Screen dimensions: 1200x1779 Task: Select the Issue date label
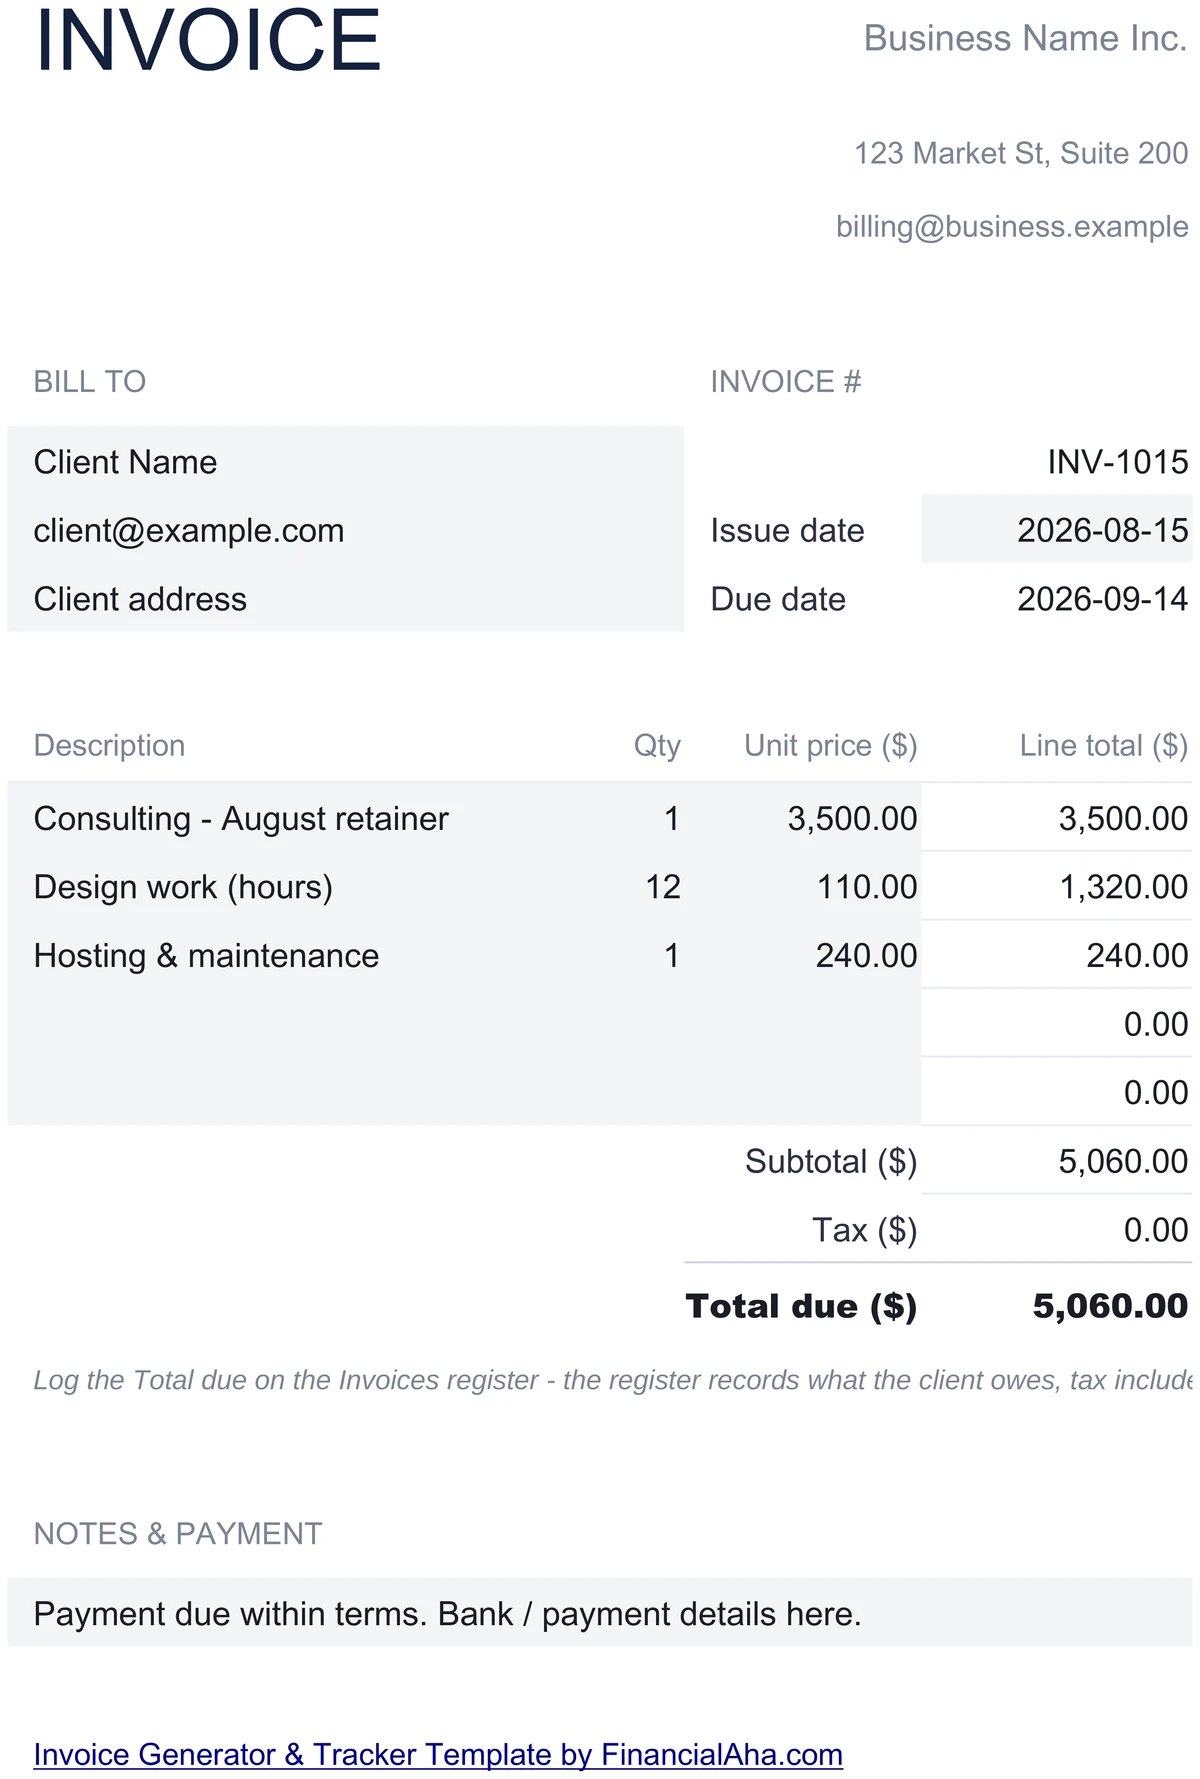click(x=787, y=530)
